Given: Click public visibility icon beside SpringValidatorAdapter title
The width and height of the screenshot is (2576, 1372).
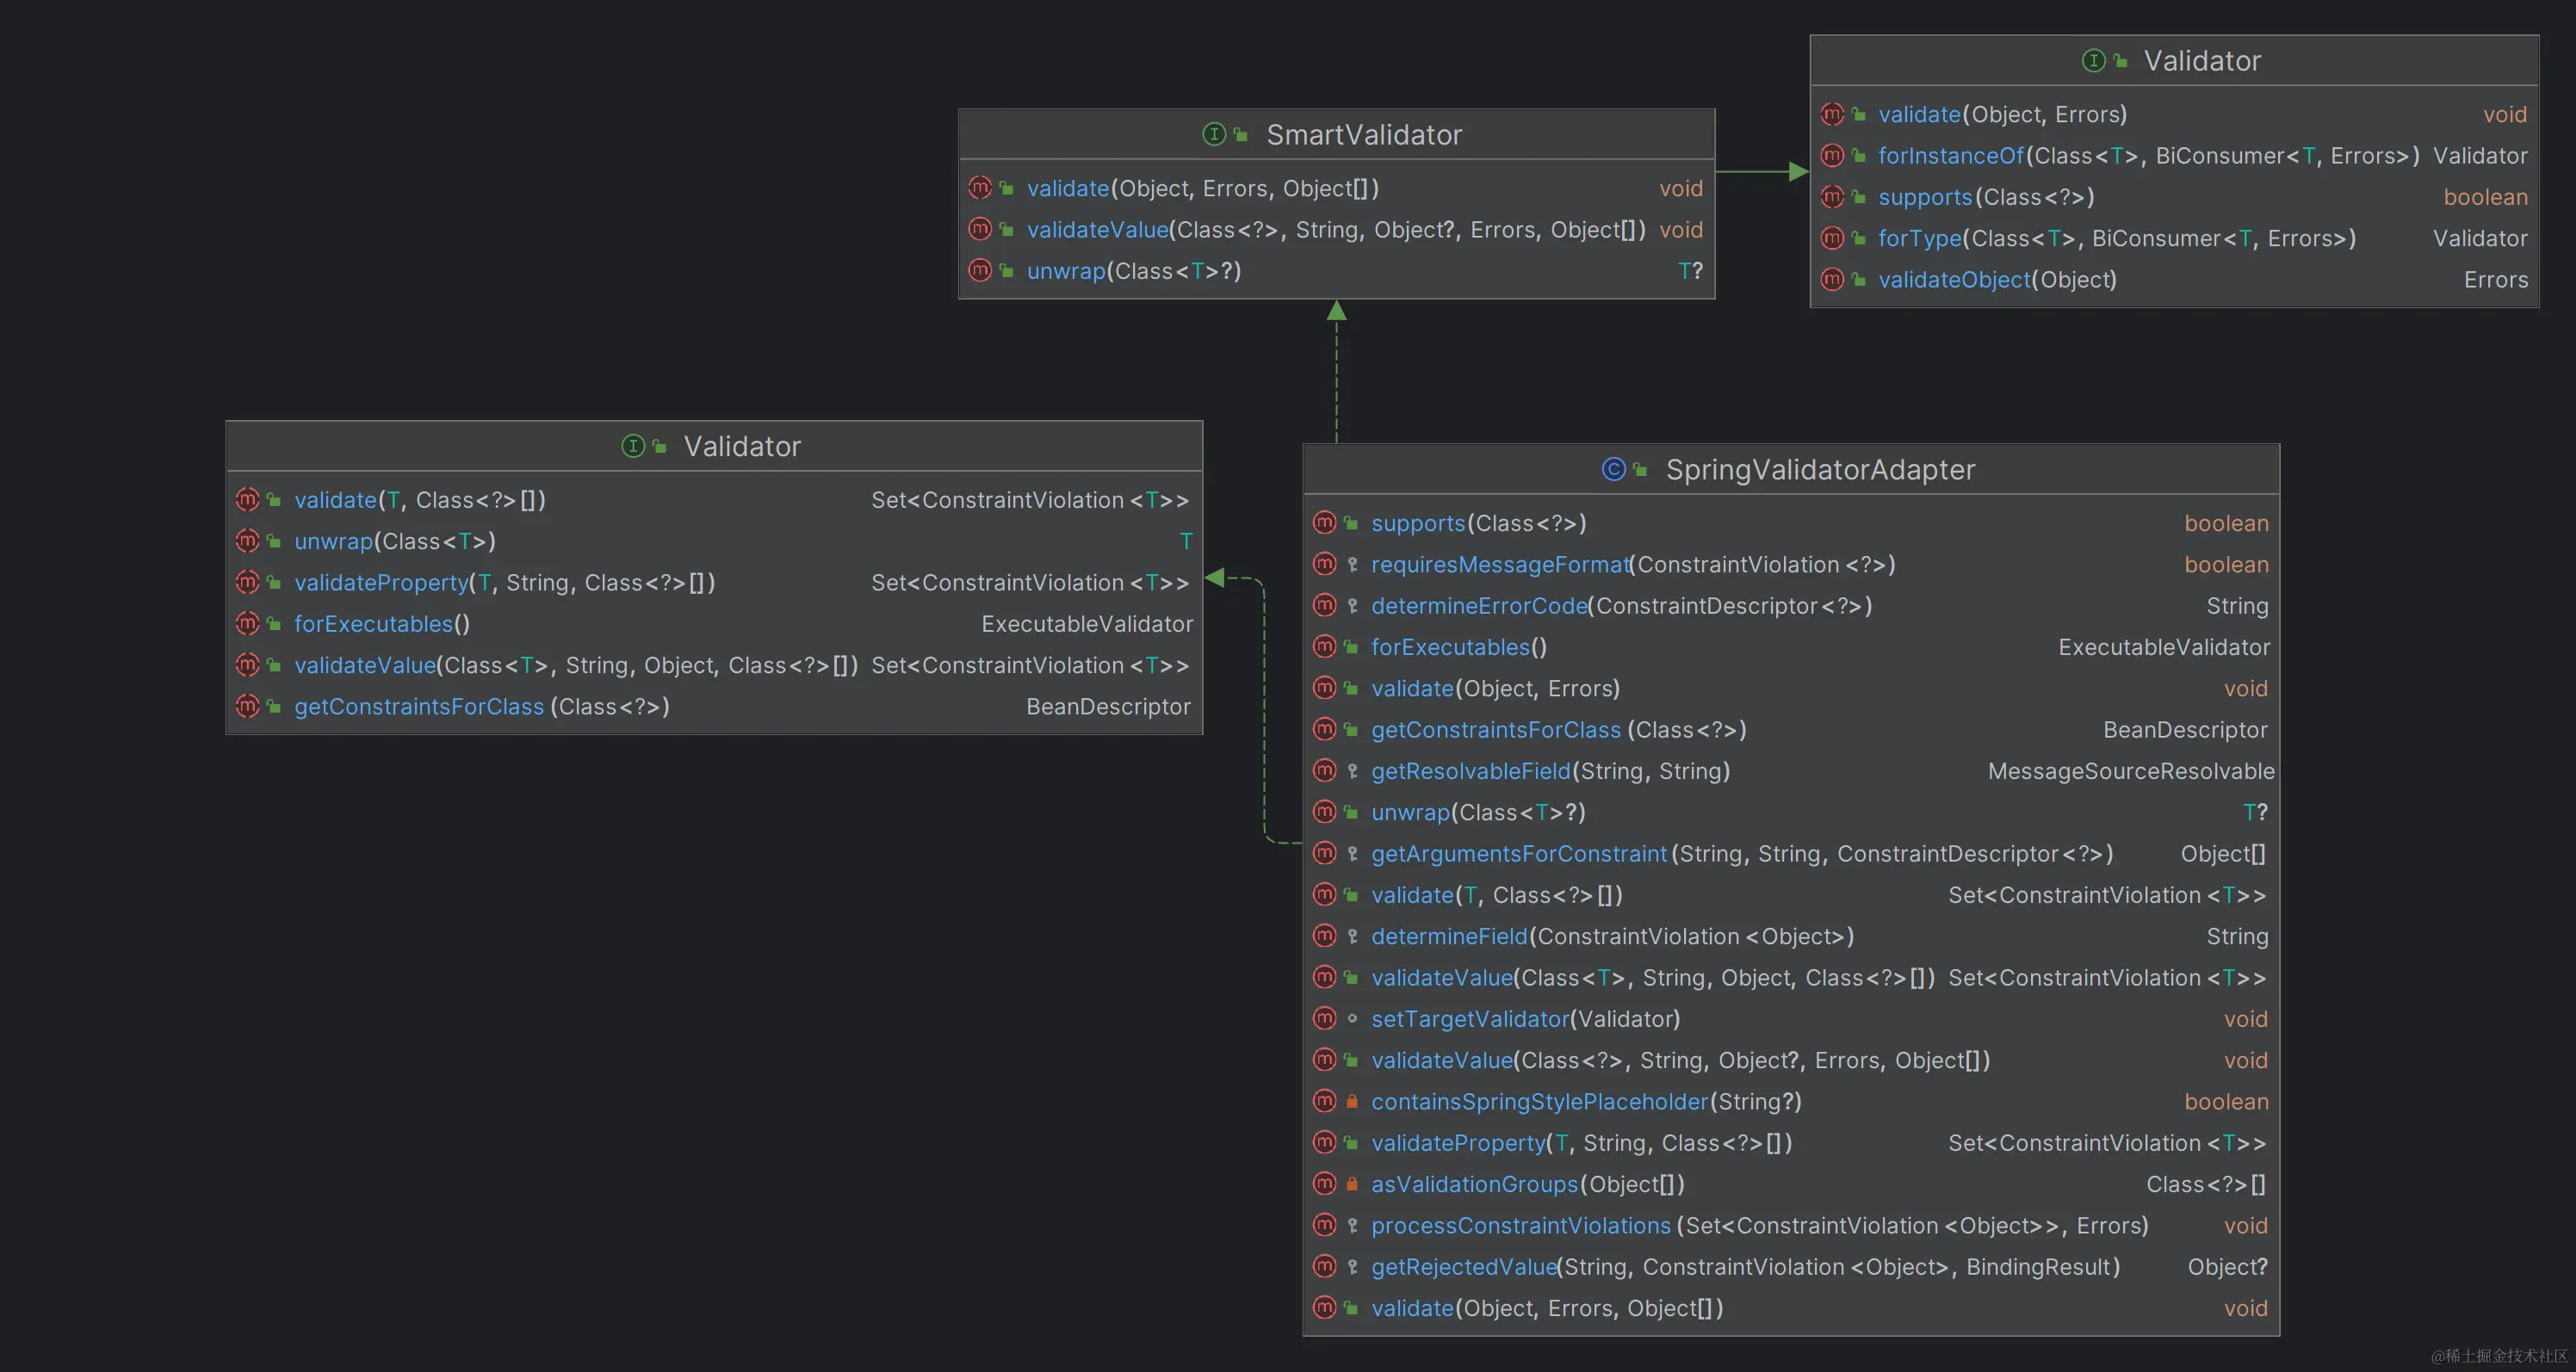Looking at the screenshot, I should click(x=1640, y=469).
